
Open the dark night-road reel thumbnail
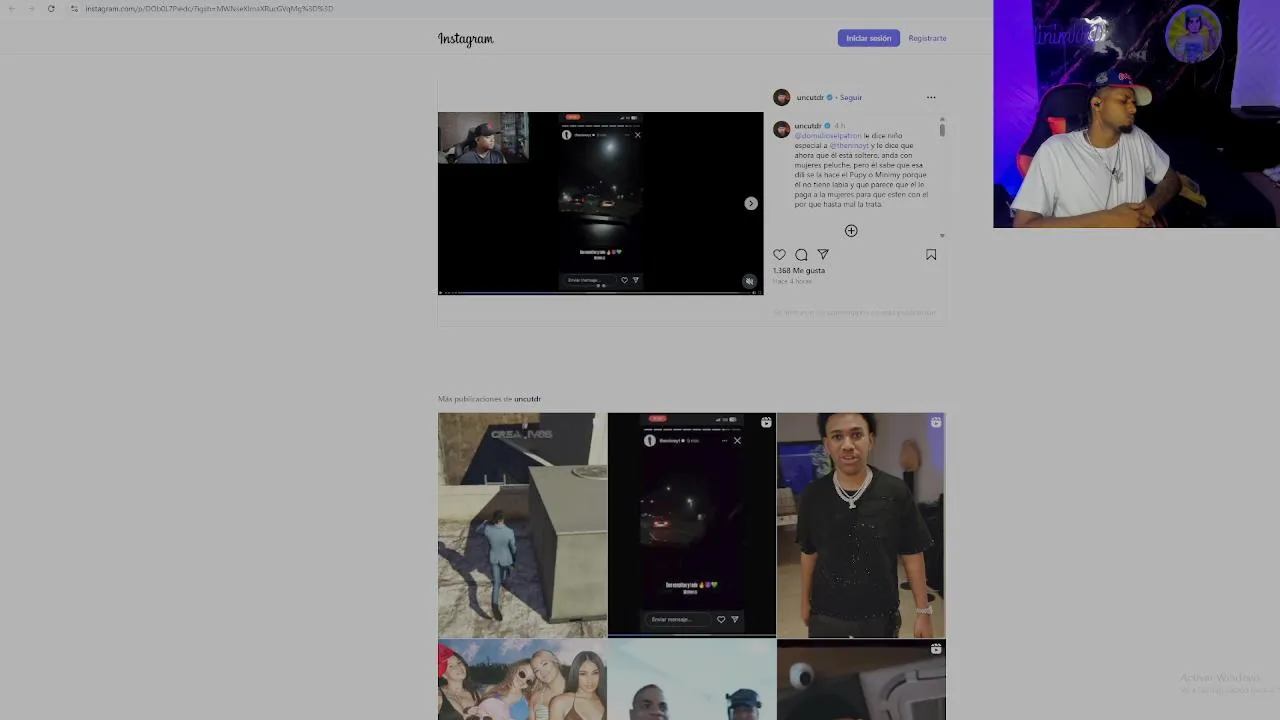tap(691, 525)
